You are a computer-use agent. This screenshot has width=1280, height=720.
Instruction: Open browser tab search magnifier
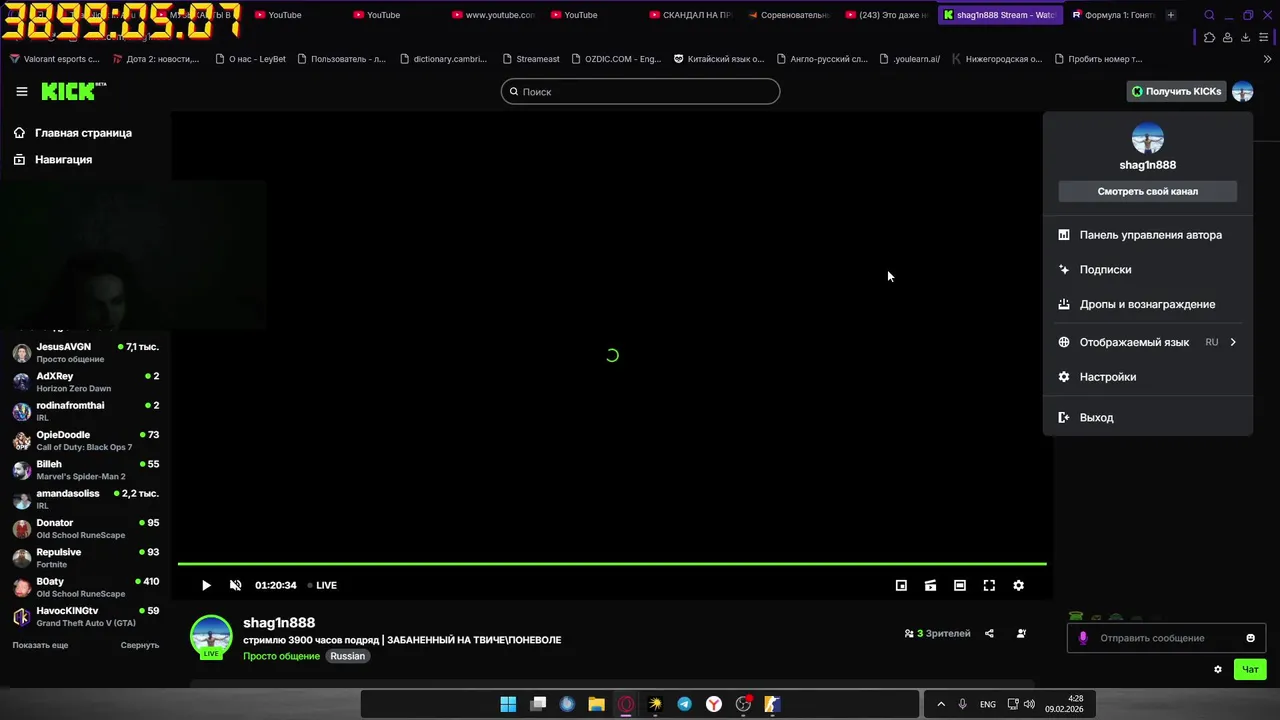coord(1209,15)
